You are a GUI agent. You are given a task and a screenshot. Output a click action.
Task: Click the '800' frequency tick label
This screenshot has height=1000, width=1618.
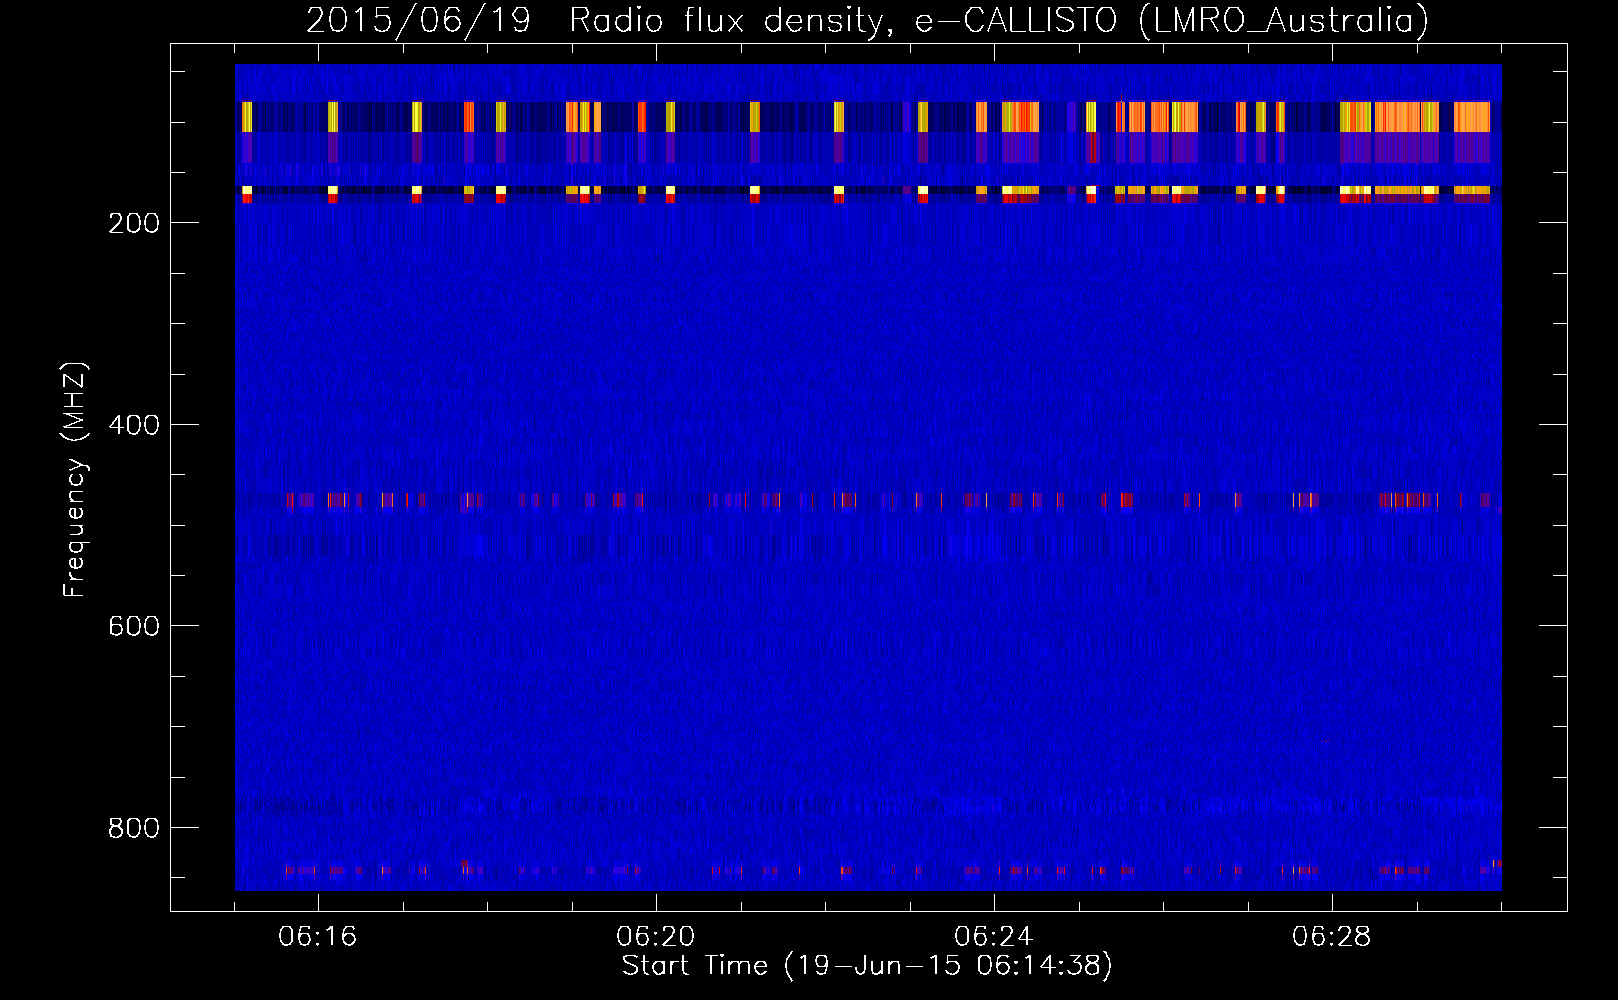tap(134, 828)
